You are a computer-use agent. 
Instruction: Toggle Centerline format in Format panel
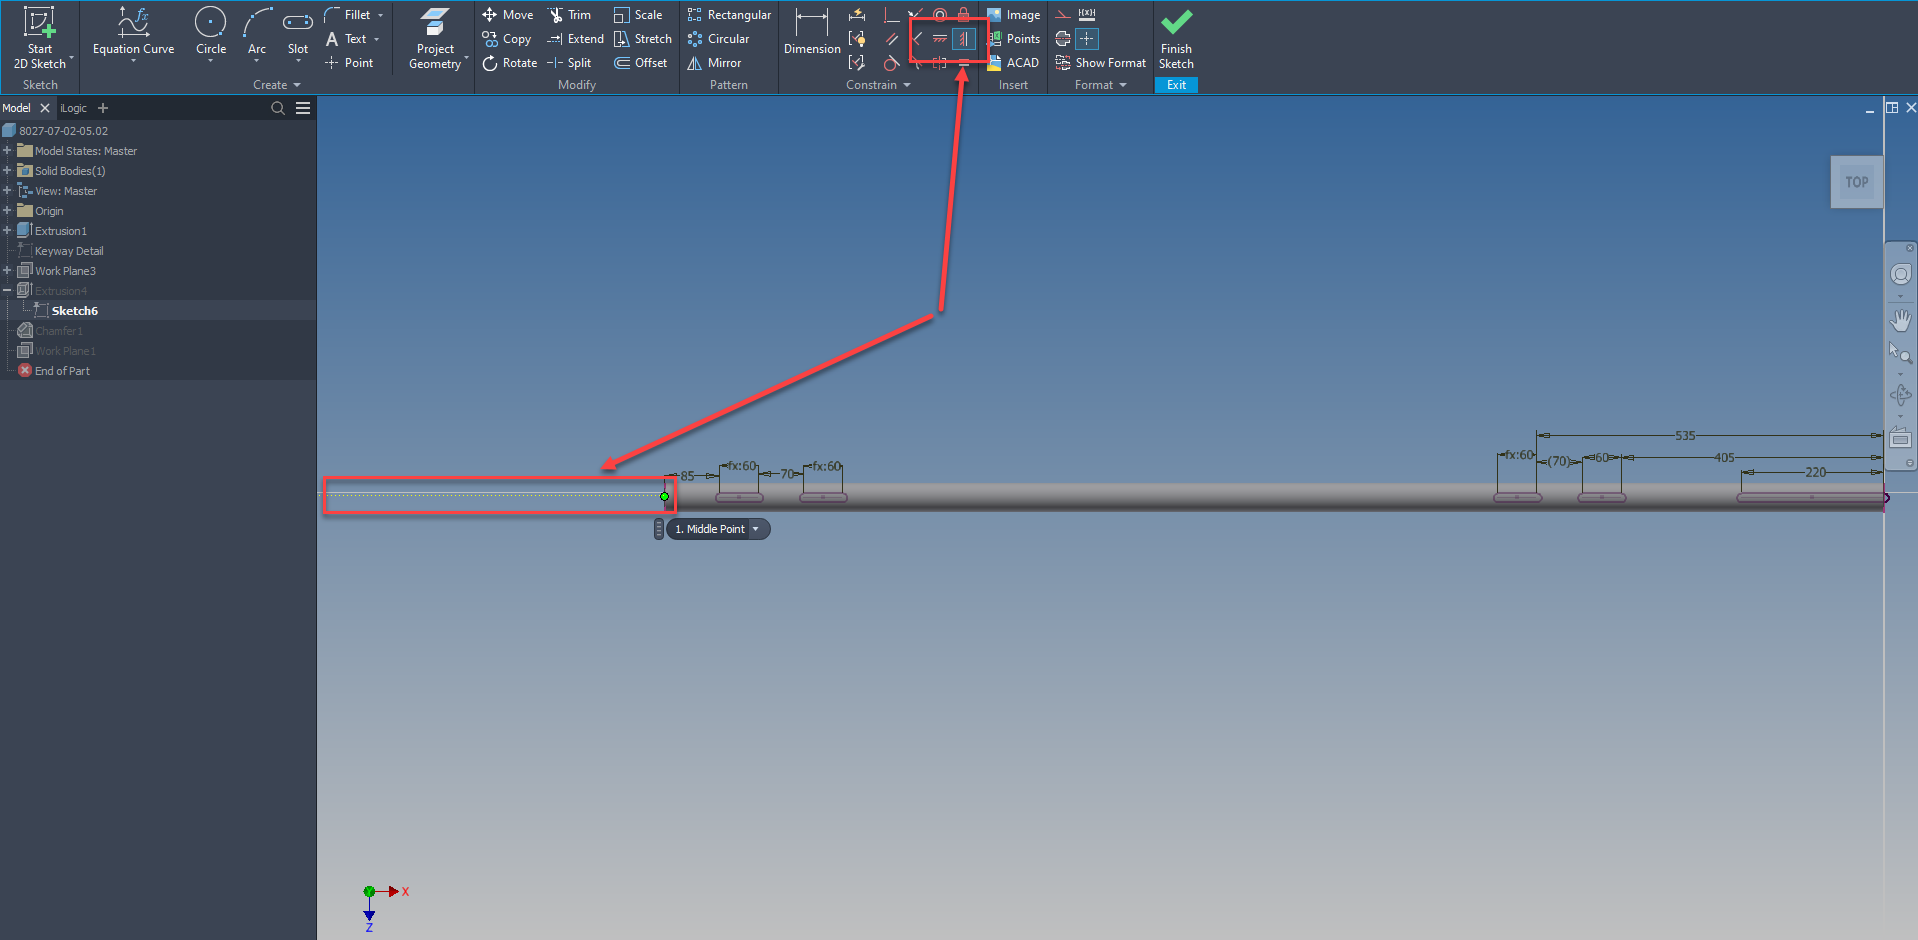click(1064, 39)
